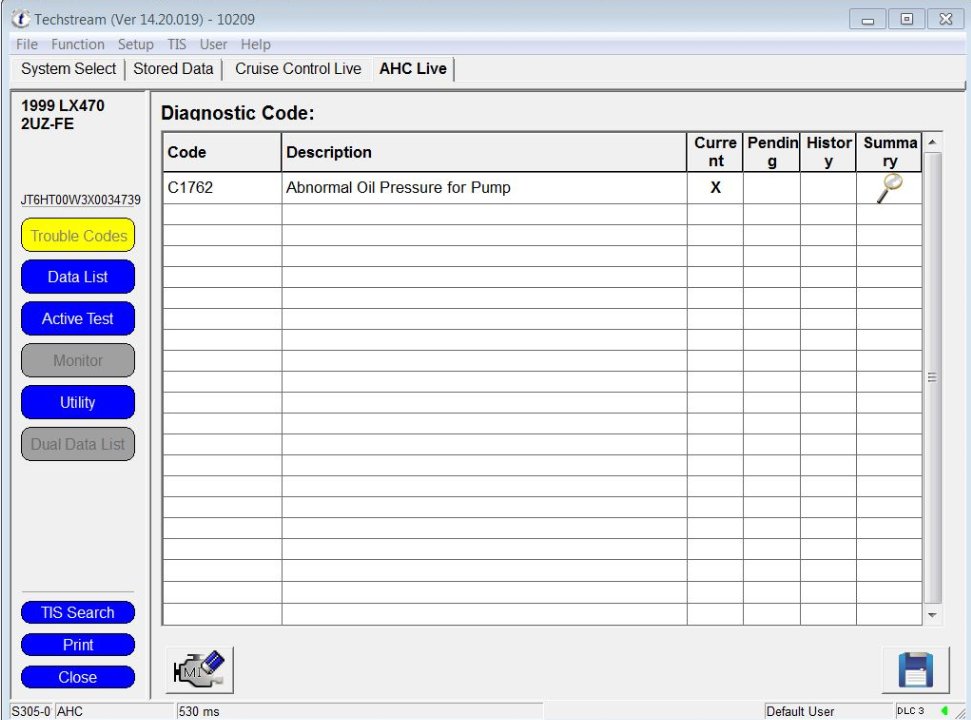Open the Data List

[x=78, y=277]
